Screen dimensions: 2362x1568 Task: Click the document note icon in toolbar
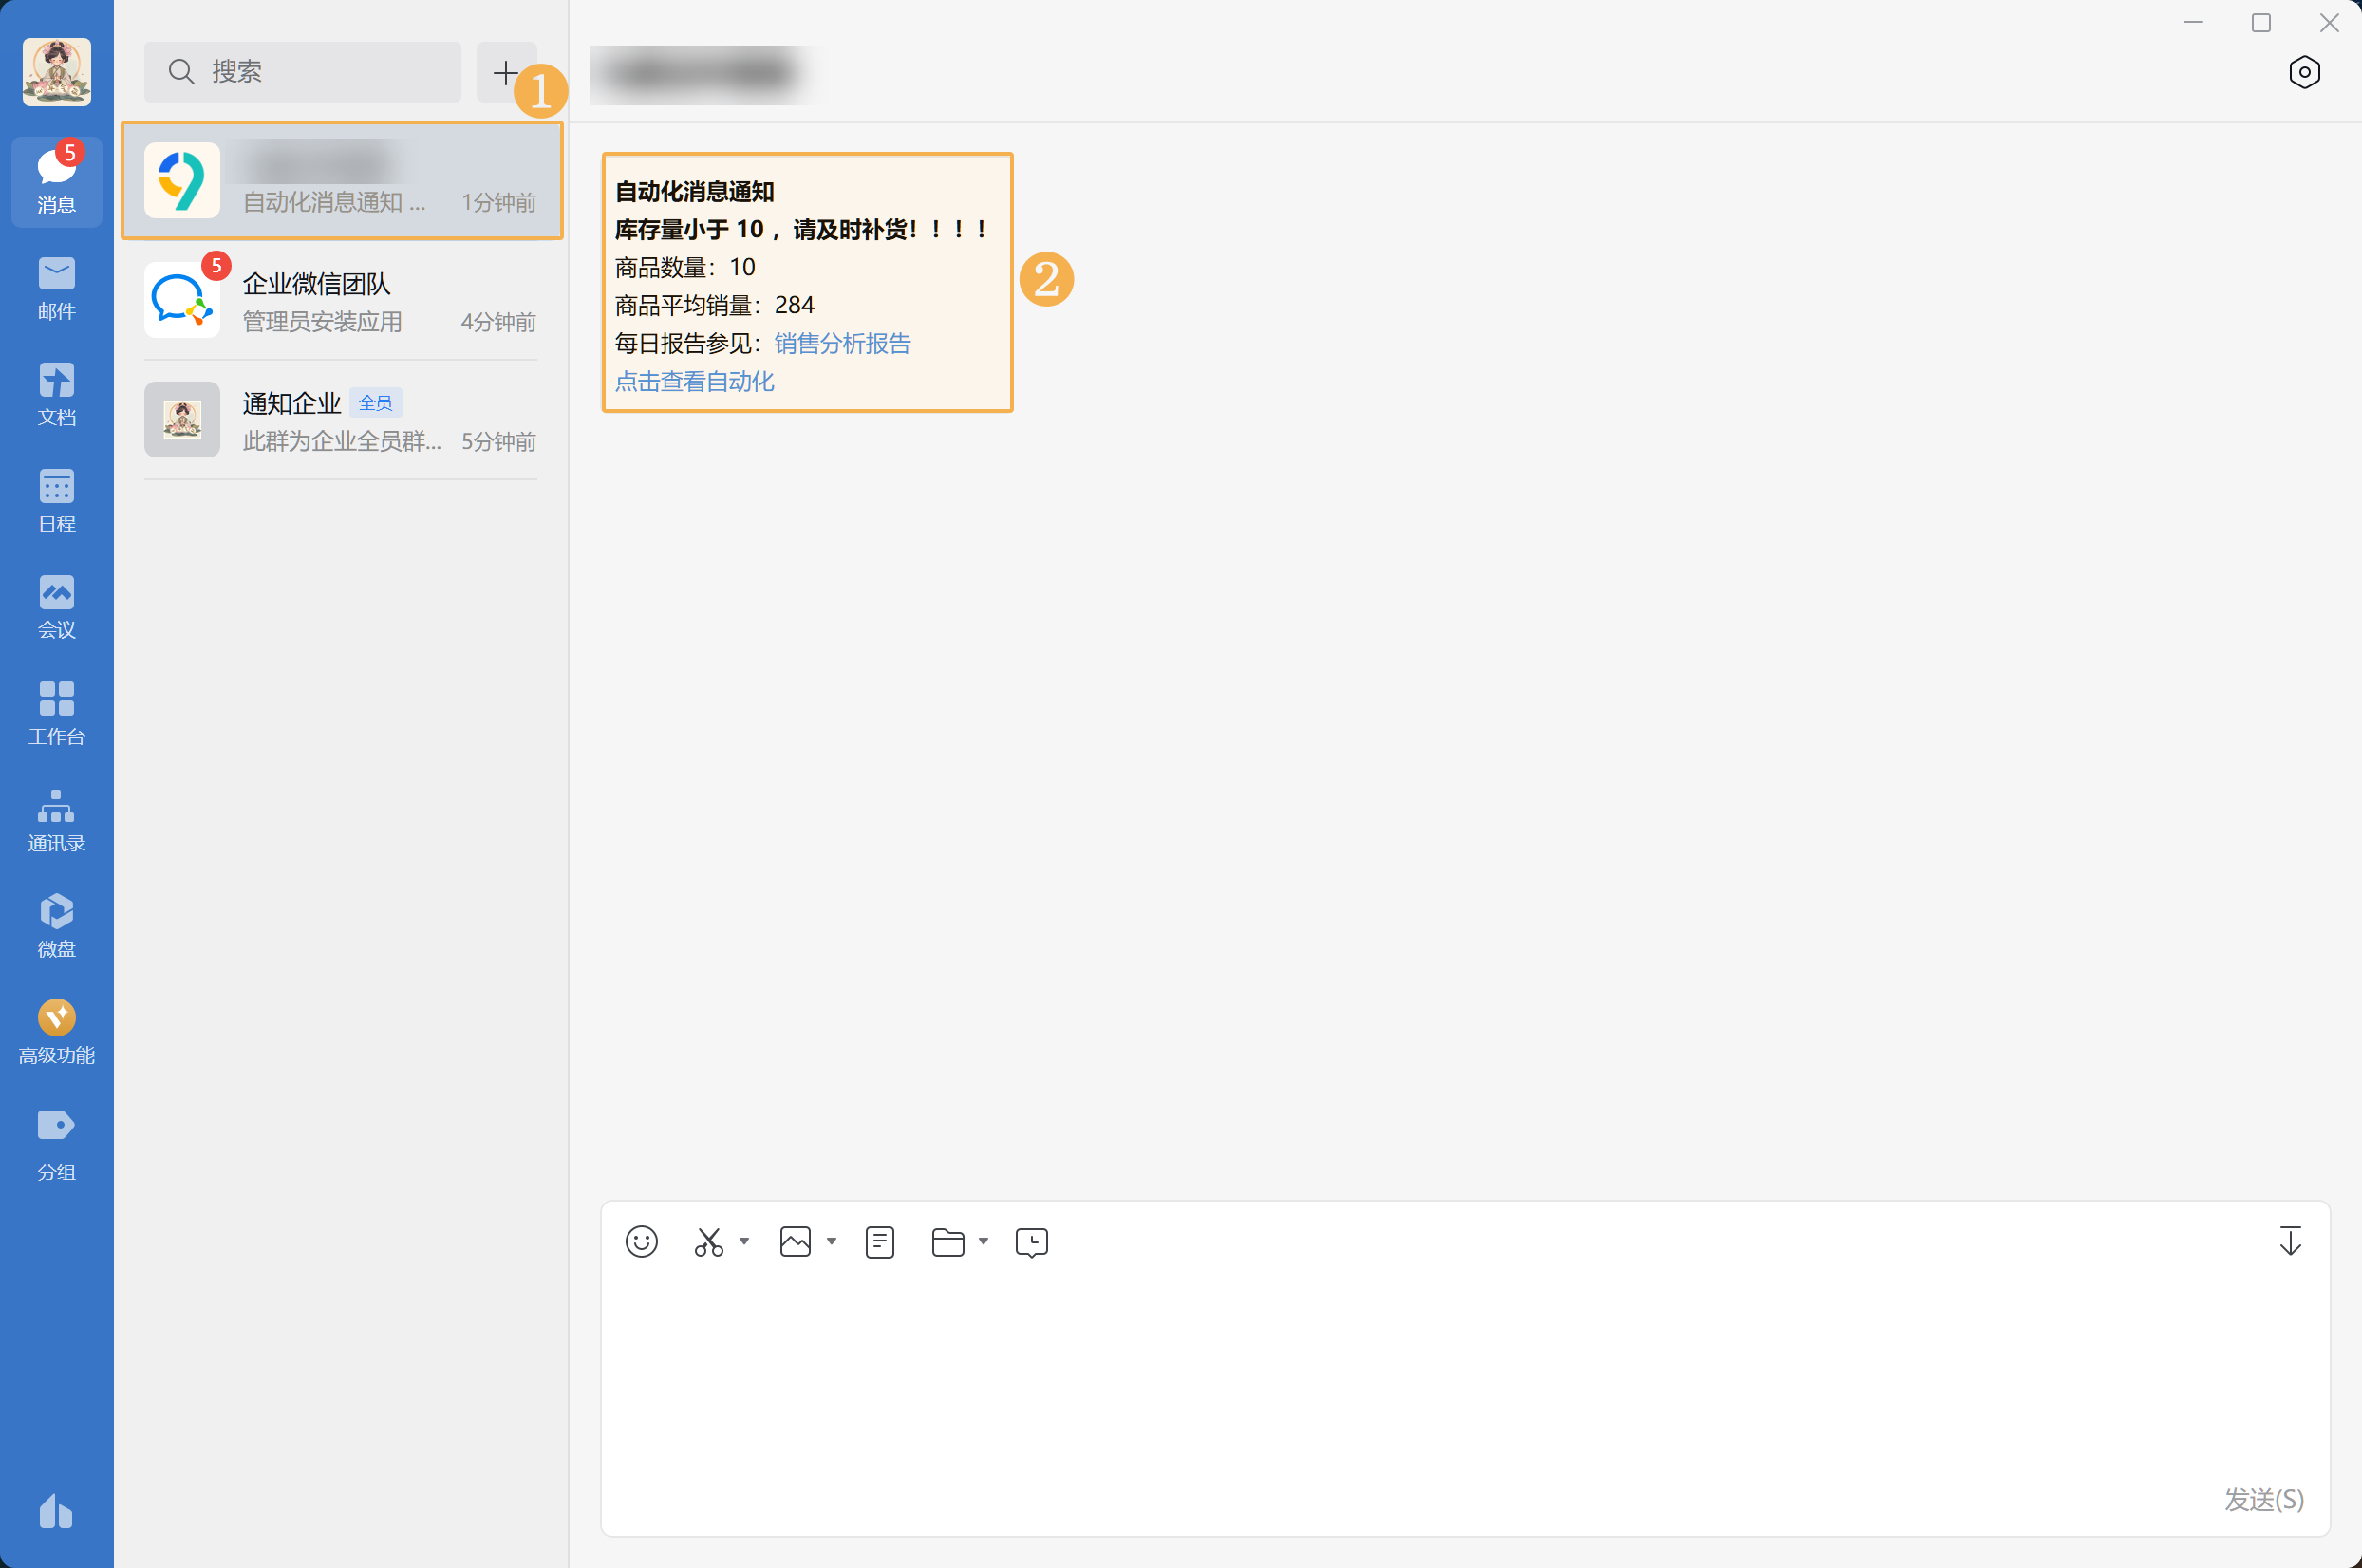click(879, 1242)
